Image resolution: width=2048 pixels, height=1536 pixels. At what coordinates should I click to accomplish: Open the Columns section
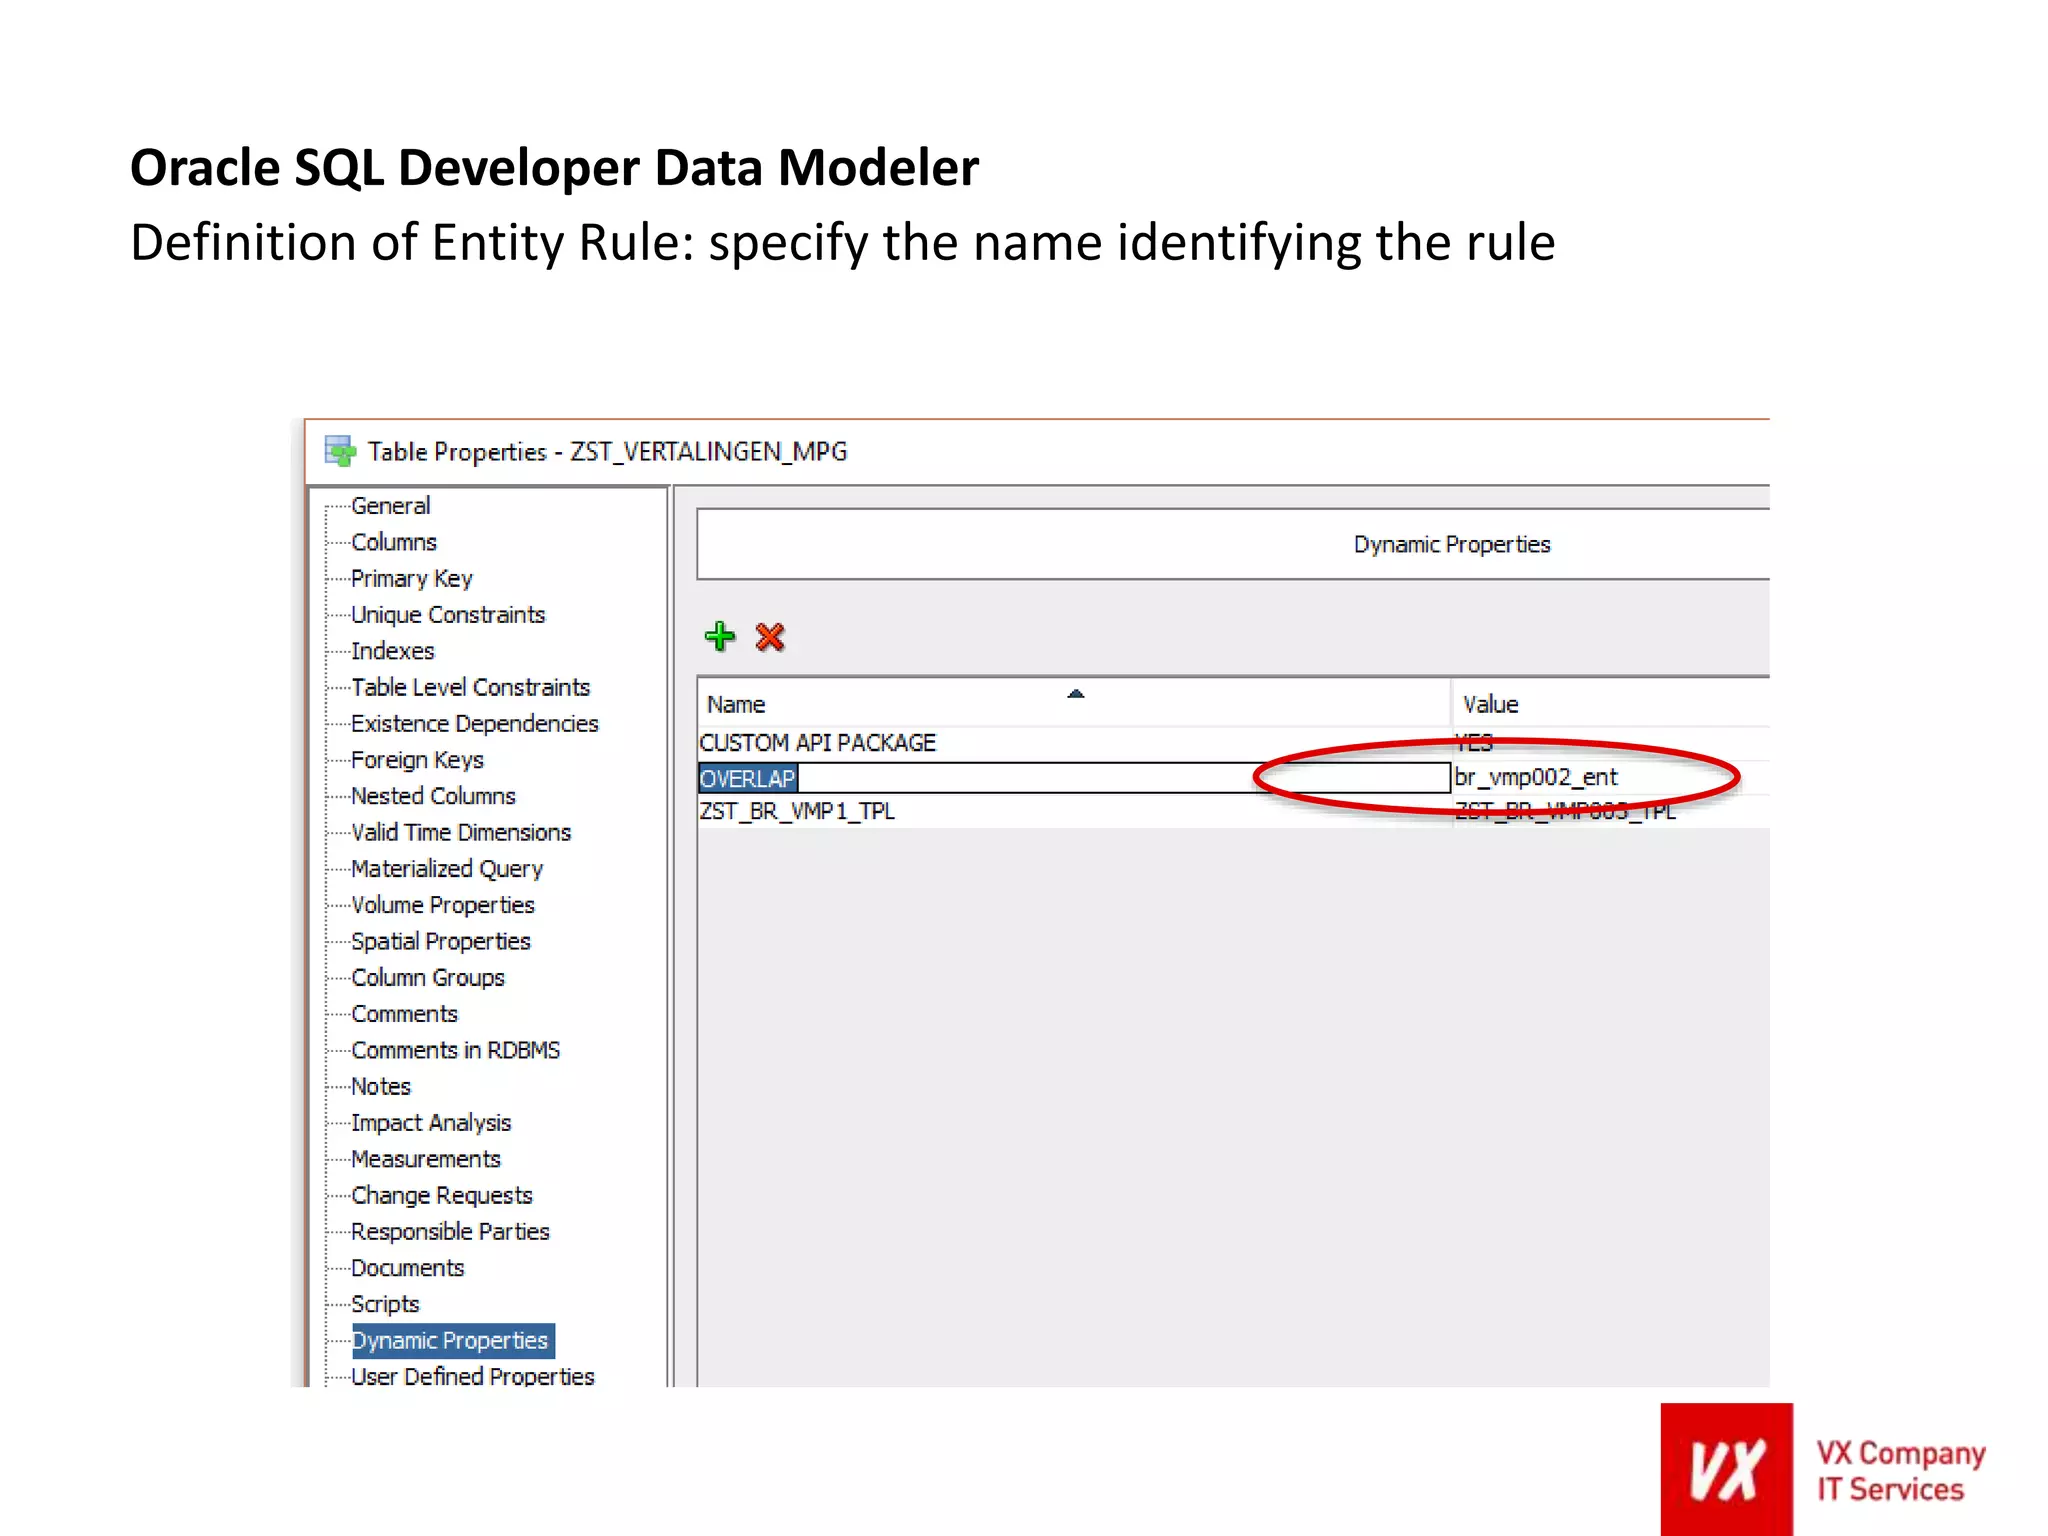394,542
